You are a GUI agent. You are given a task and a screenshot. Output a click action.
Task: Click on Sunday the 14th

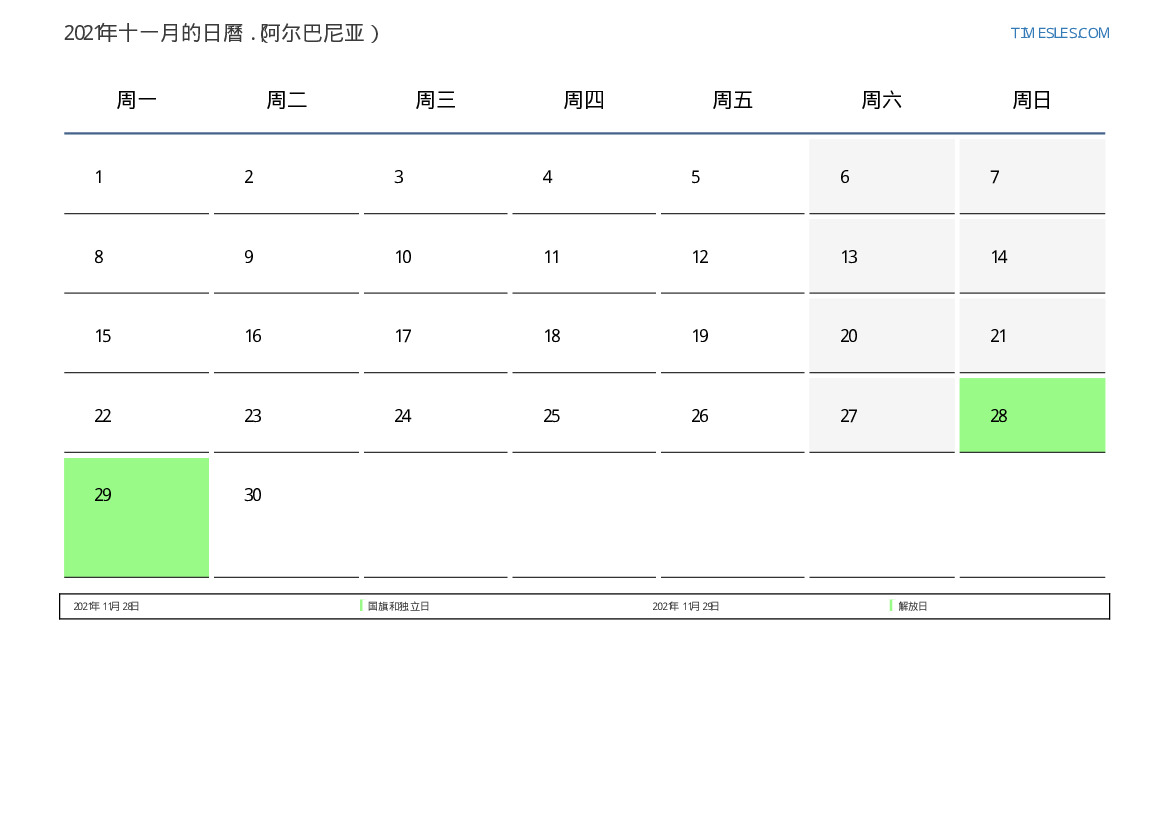click(x=1031, y=257)
